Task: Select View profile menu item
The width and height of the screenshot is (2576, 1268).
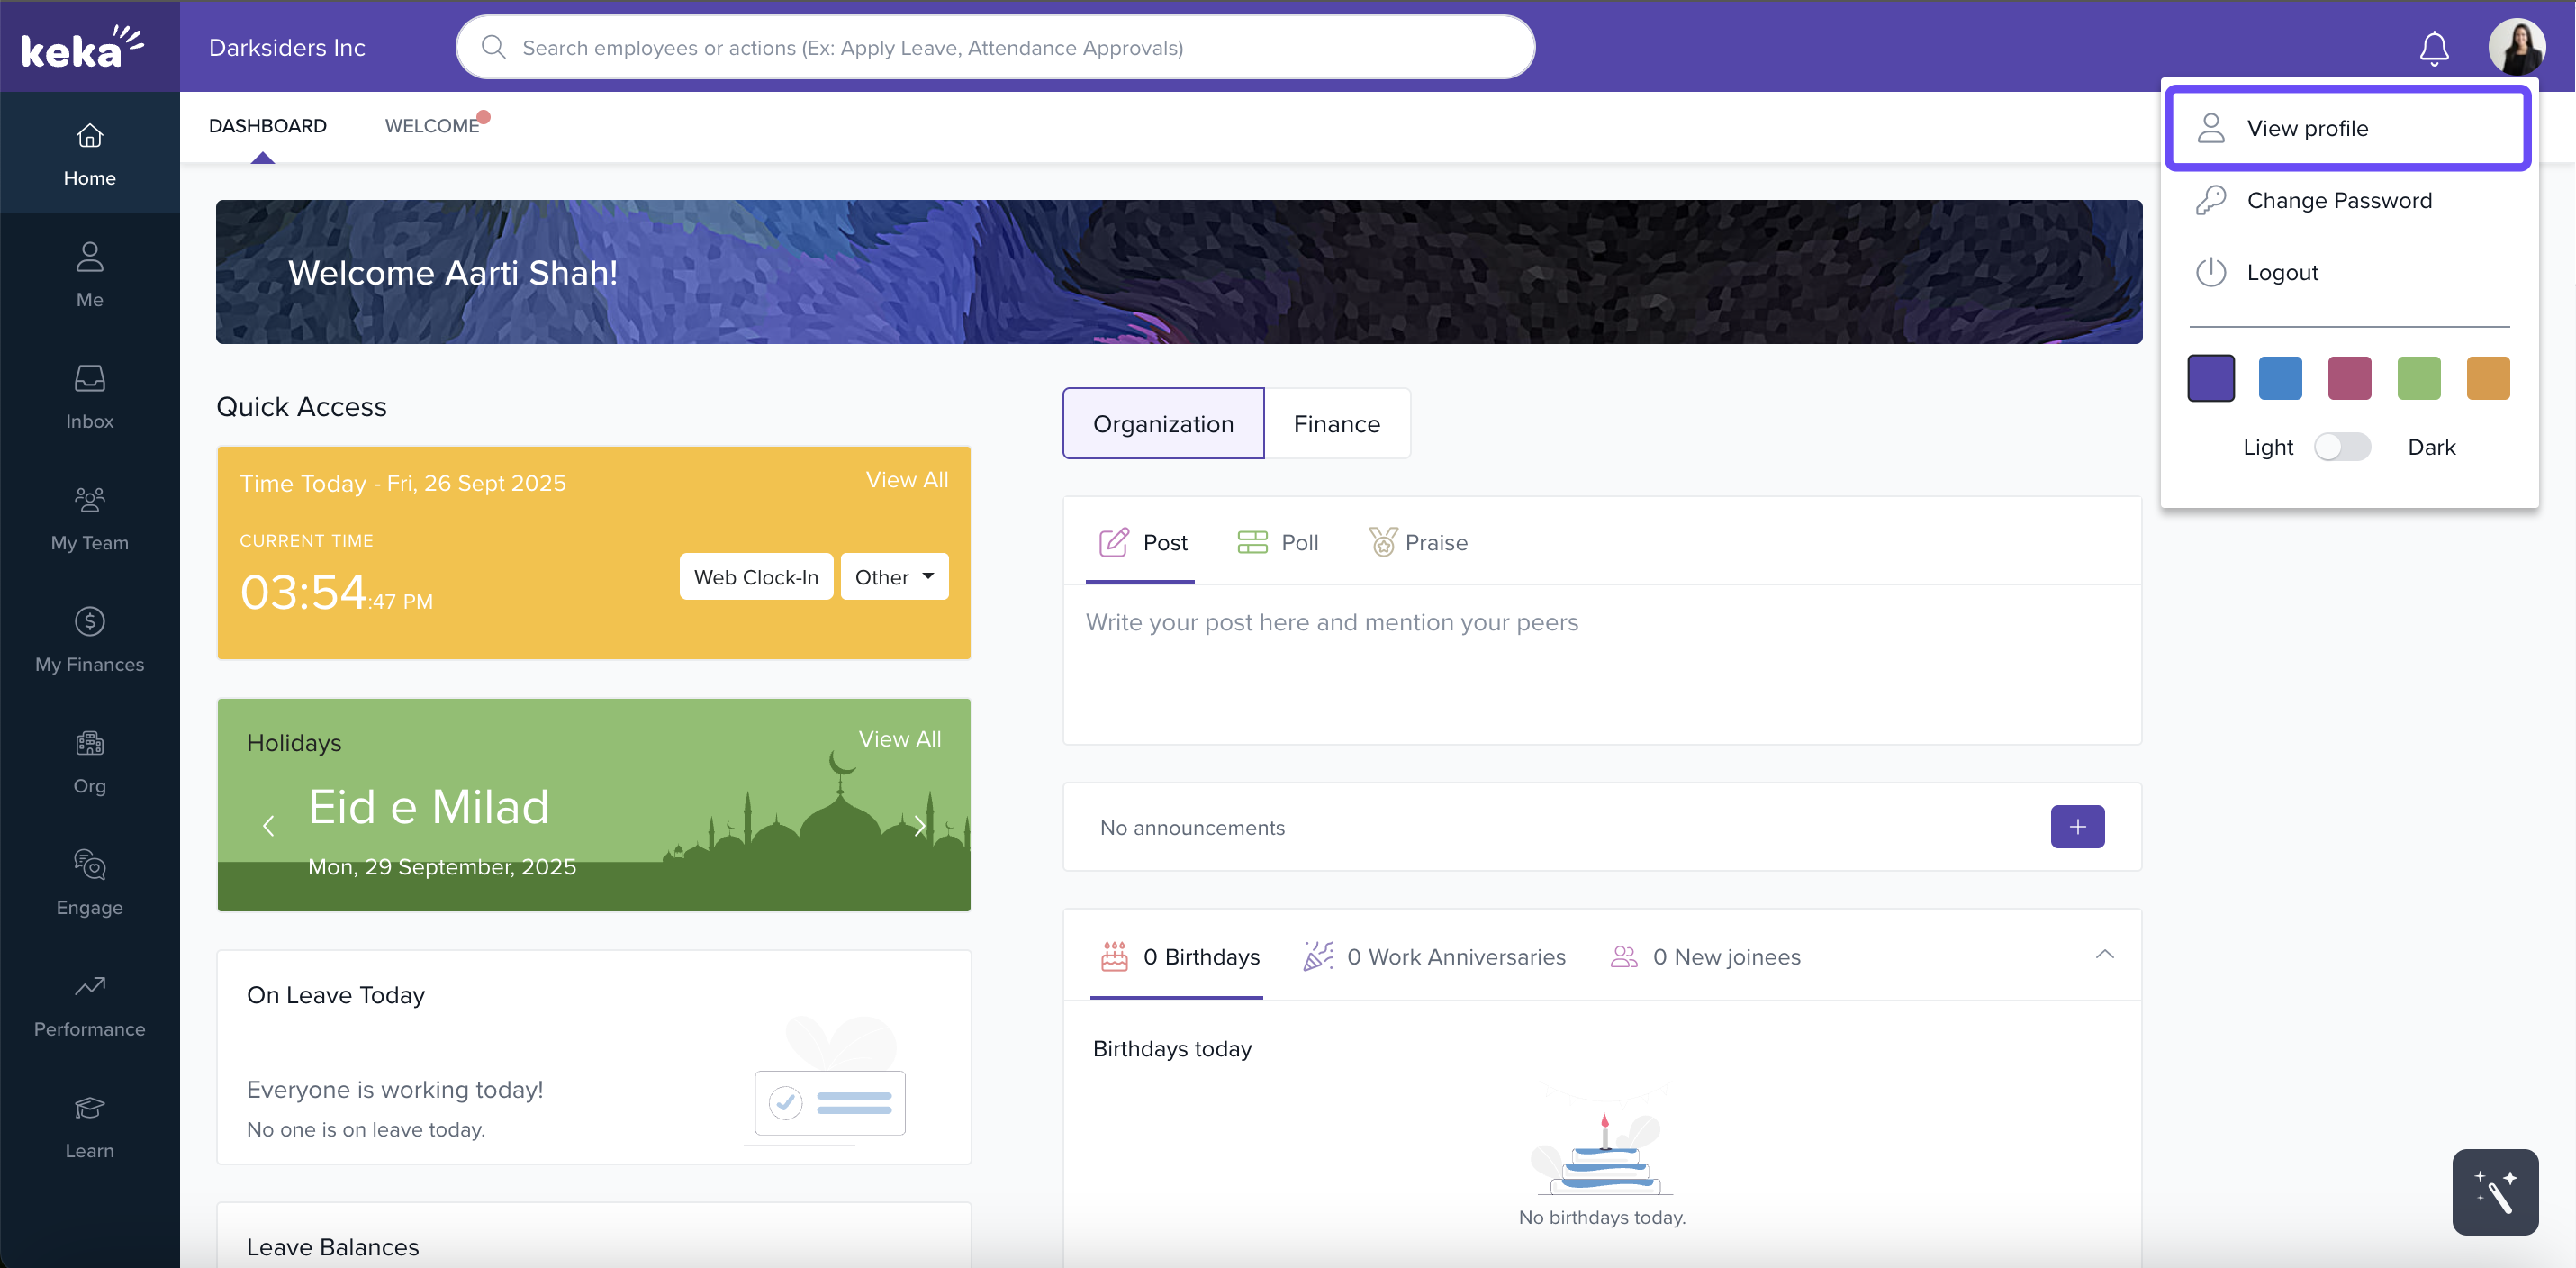Action: (2347, 128)
